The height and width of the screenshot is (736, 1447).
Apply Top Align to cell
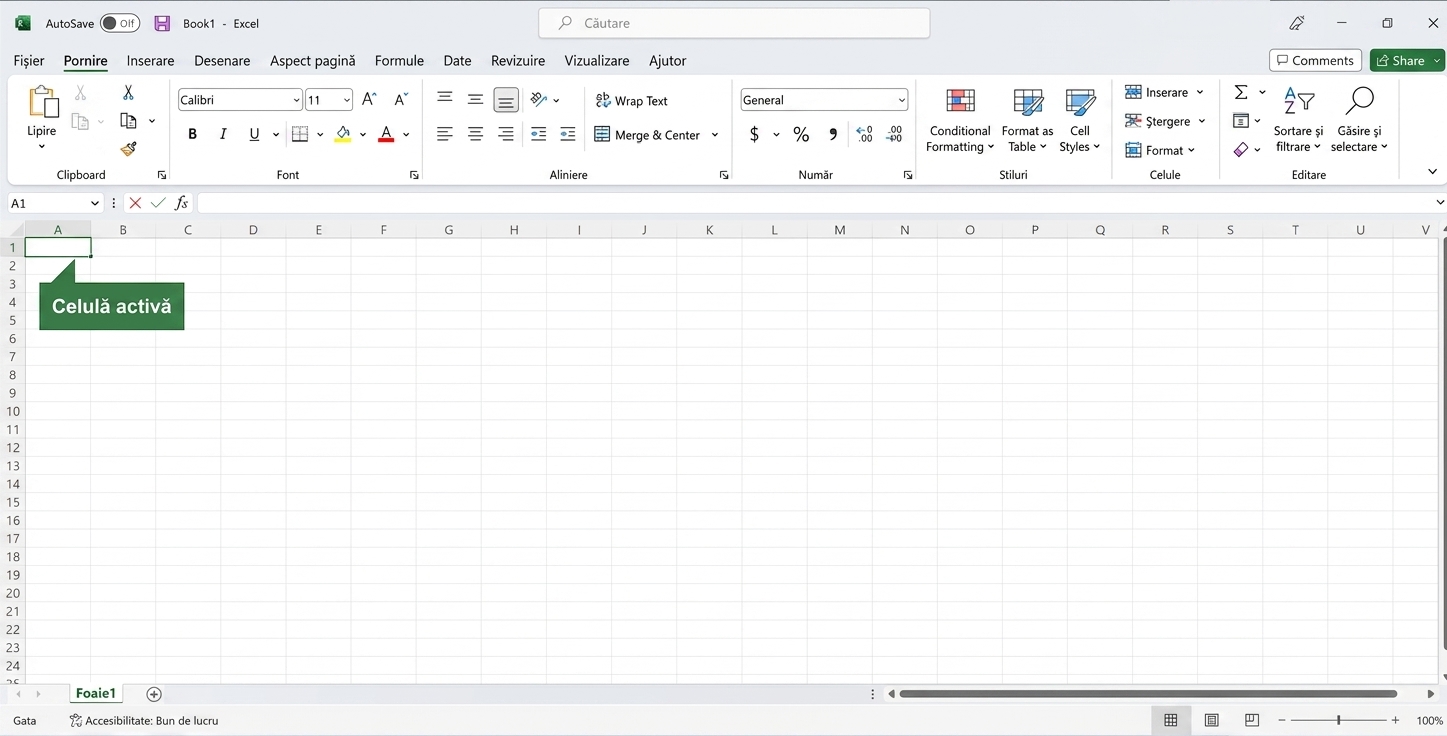445,98
